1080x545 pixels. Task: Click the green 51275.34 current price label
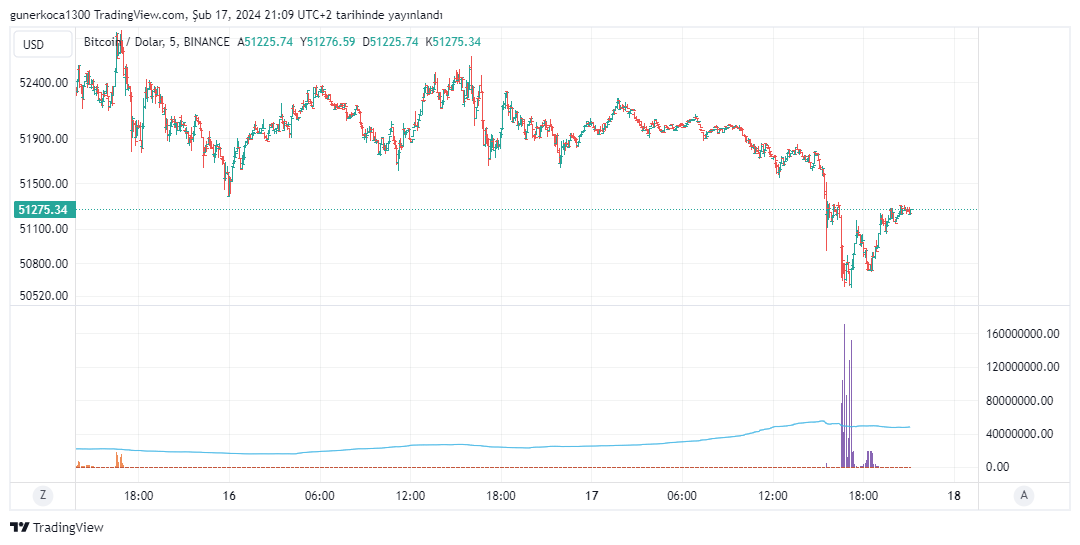42,210
